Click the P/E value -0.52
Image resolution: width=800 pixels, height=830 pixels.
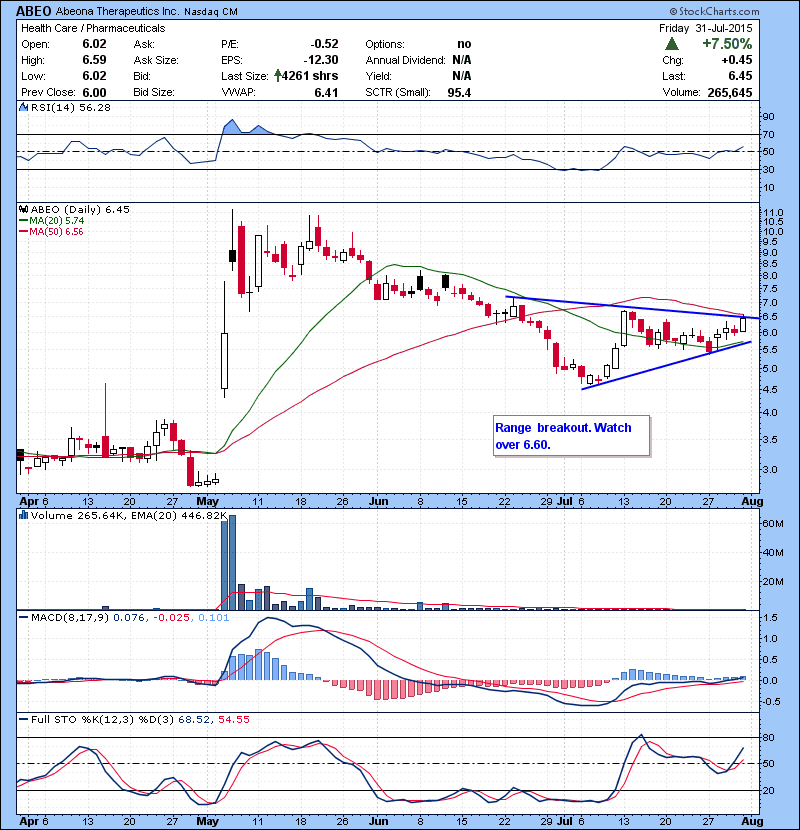coord(324,44)
